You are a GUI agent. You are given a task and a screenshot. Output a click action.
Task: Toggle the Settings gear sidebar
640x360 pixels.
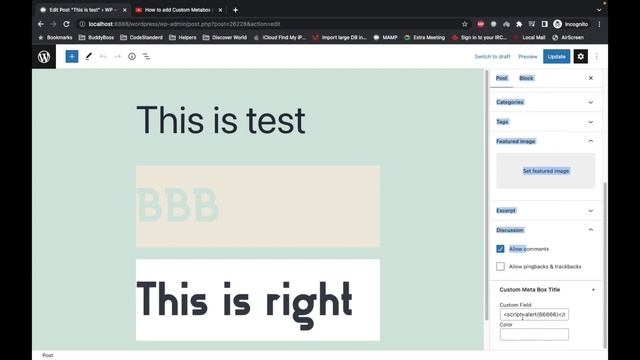[x=580, y=56]
